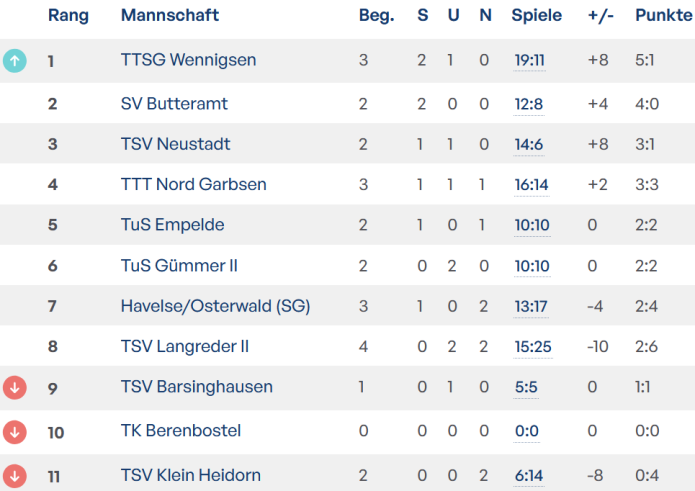695x491 pixels.
Task: Click Havelse/Osterwald (SG) team link
Action: click(215, 306)
